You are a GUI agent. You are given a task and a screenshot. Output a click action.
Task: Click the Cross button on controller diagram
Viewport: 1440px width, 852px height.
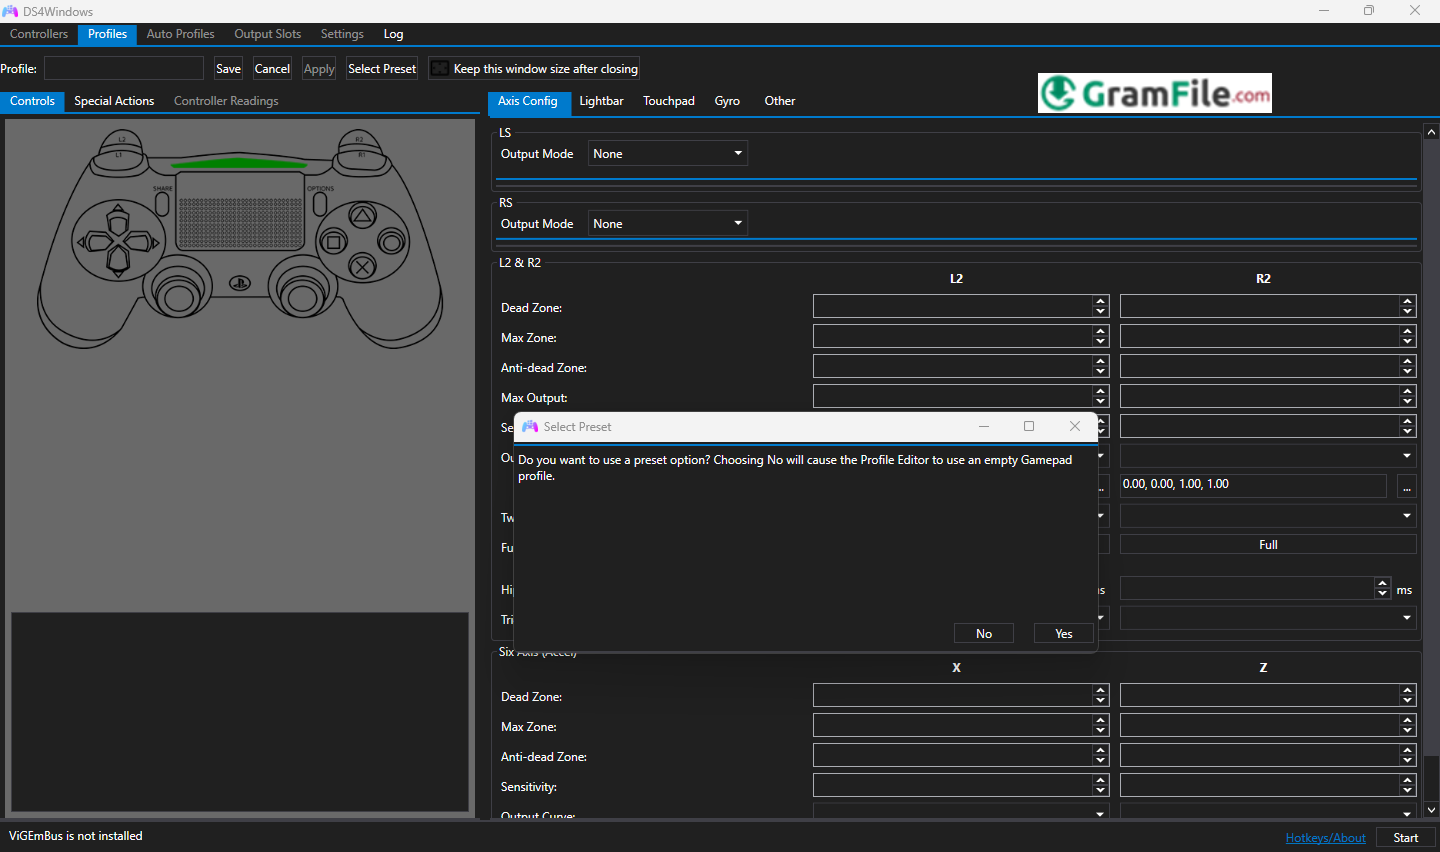[x=362, y=267]
